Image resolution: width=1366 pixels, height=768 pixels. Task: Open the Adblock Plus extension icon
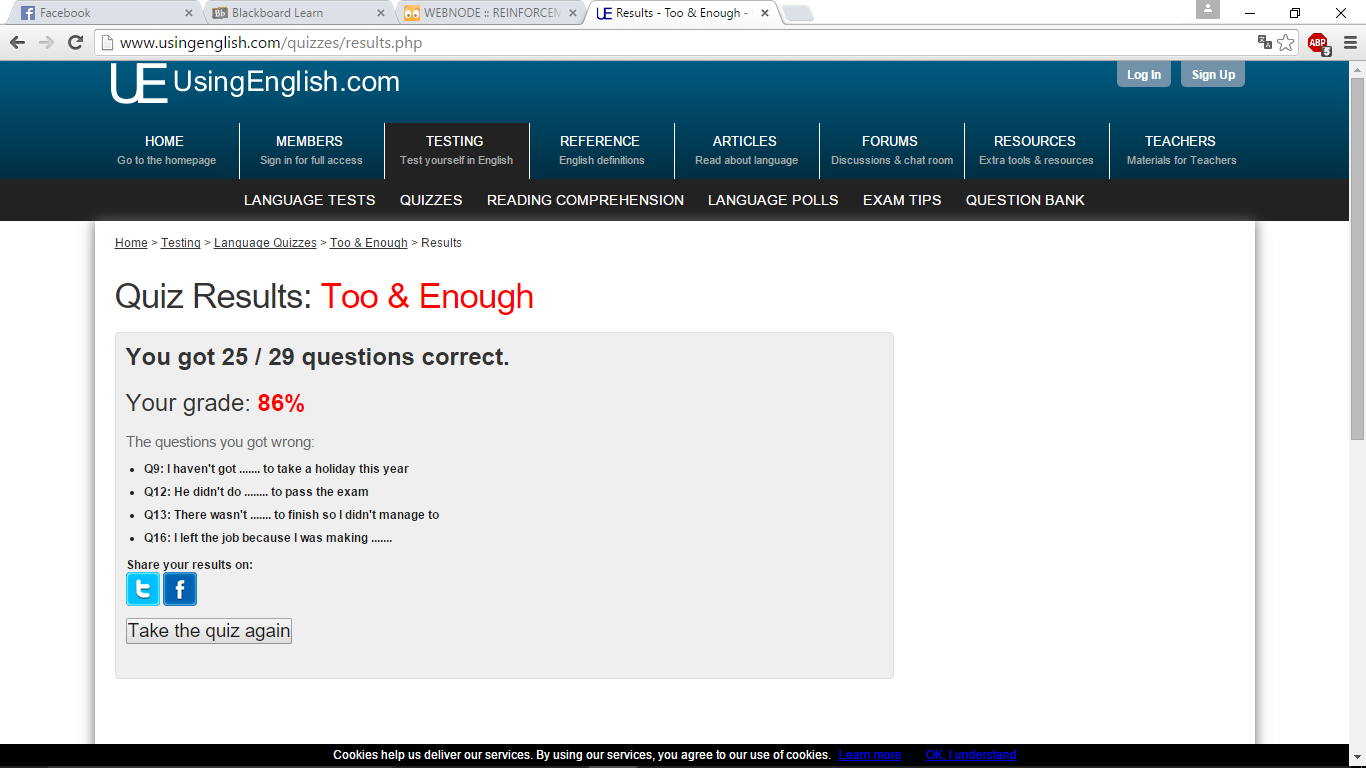pos(1318,42)
